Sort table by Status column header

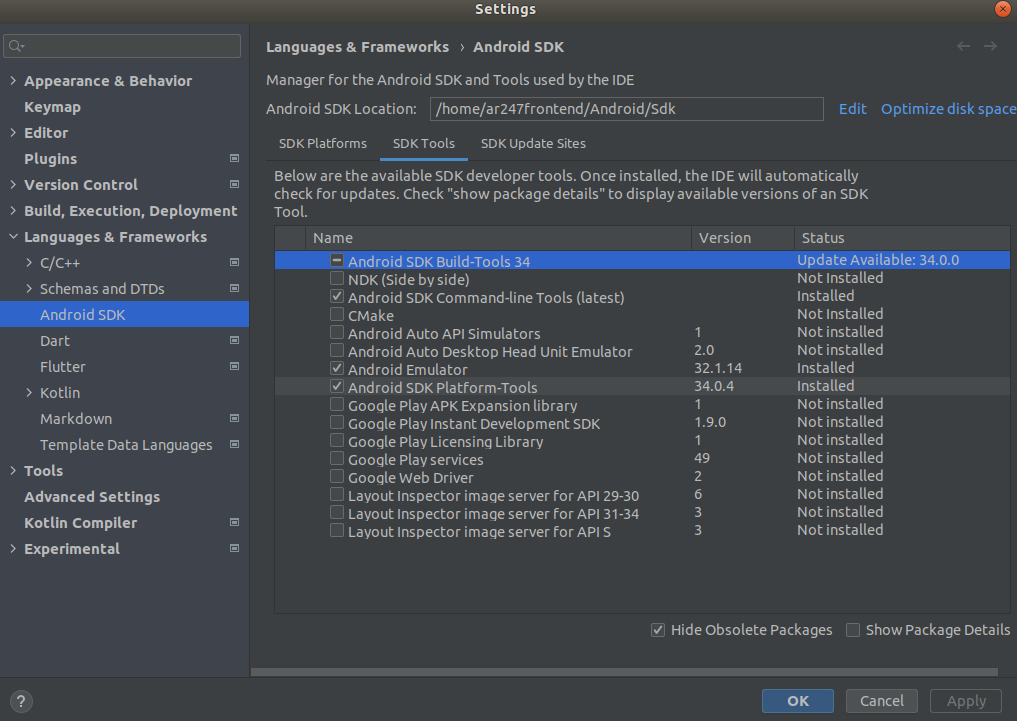(x=902, y=238)
